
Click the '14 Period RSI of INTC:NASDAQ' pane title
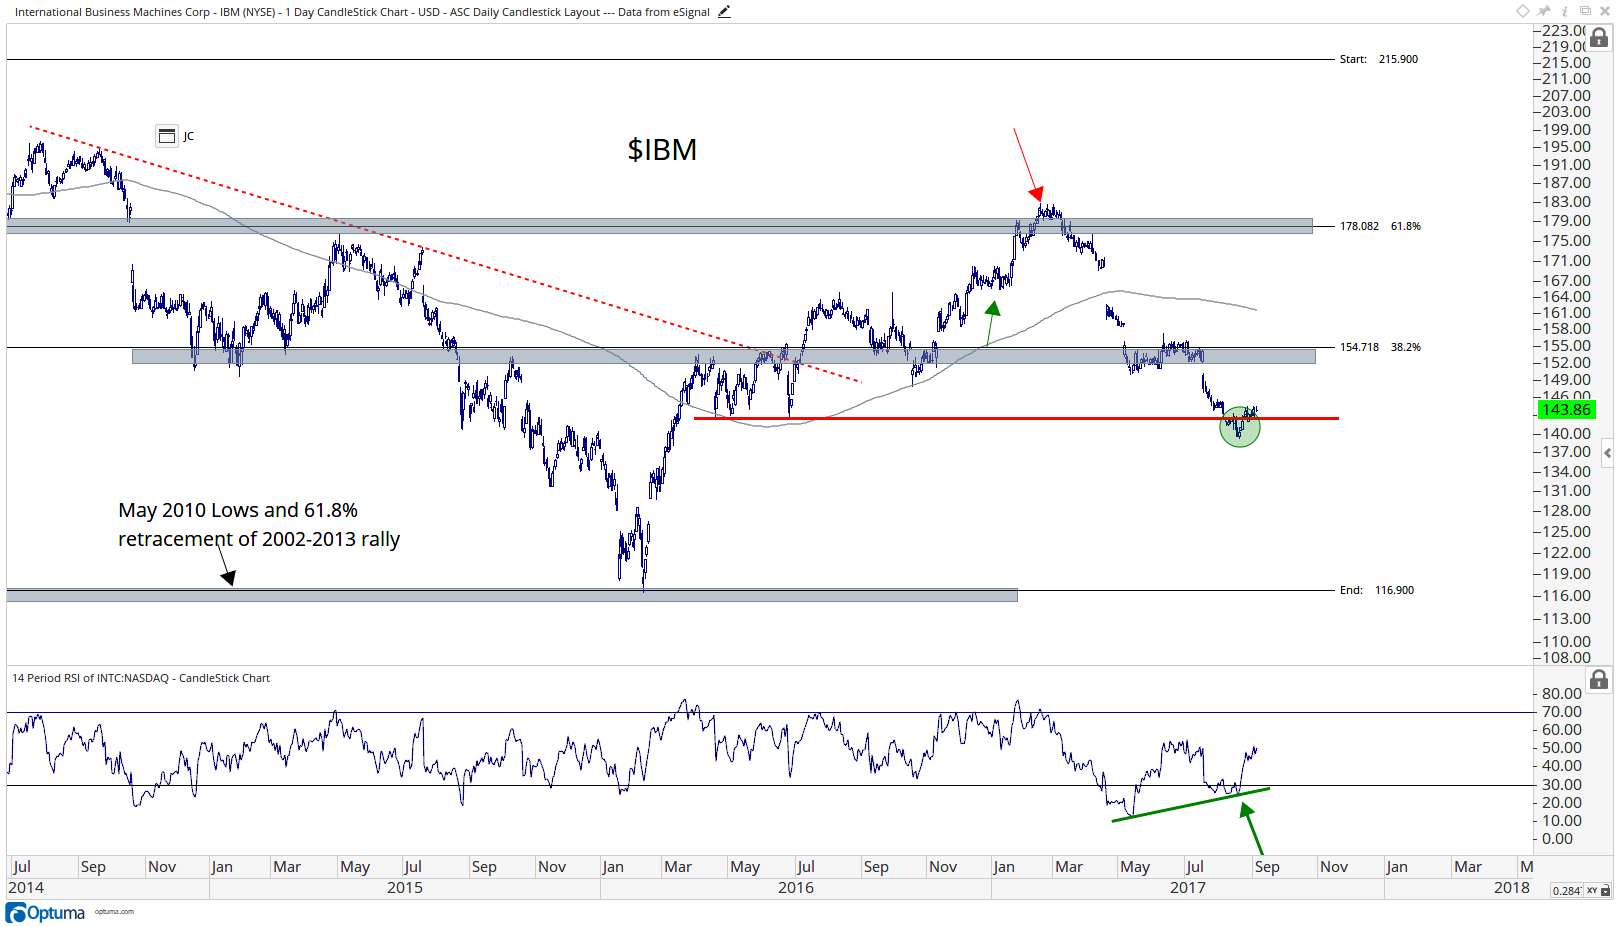141,678
